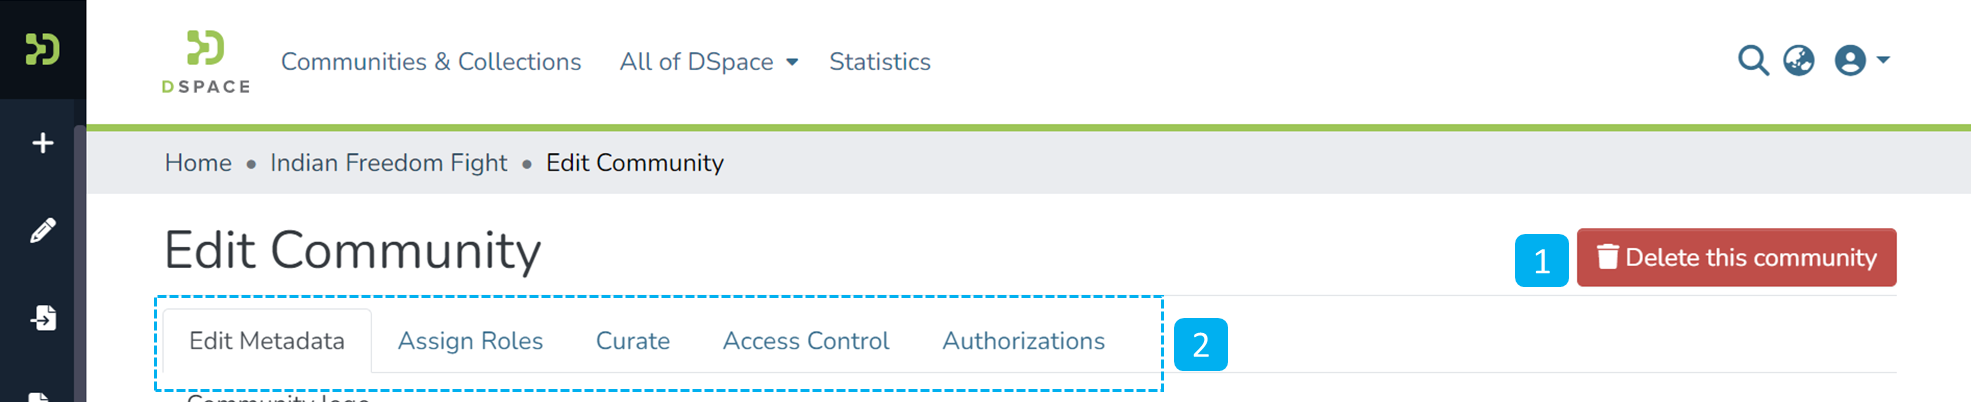The height and width of the screenshot is (402, 1971).
Task: Expand the All of DSpace dropdown
Action: click(x=708, y=62)
